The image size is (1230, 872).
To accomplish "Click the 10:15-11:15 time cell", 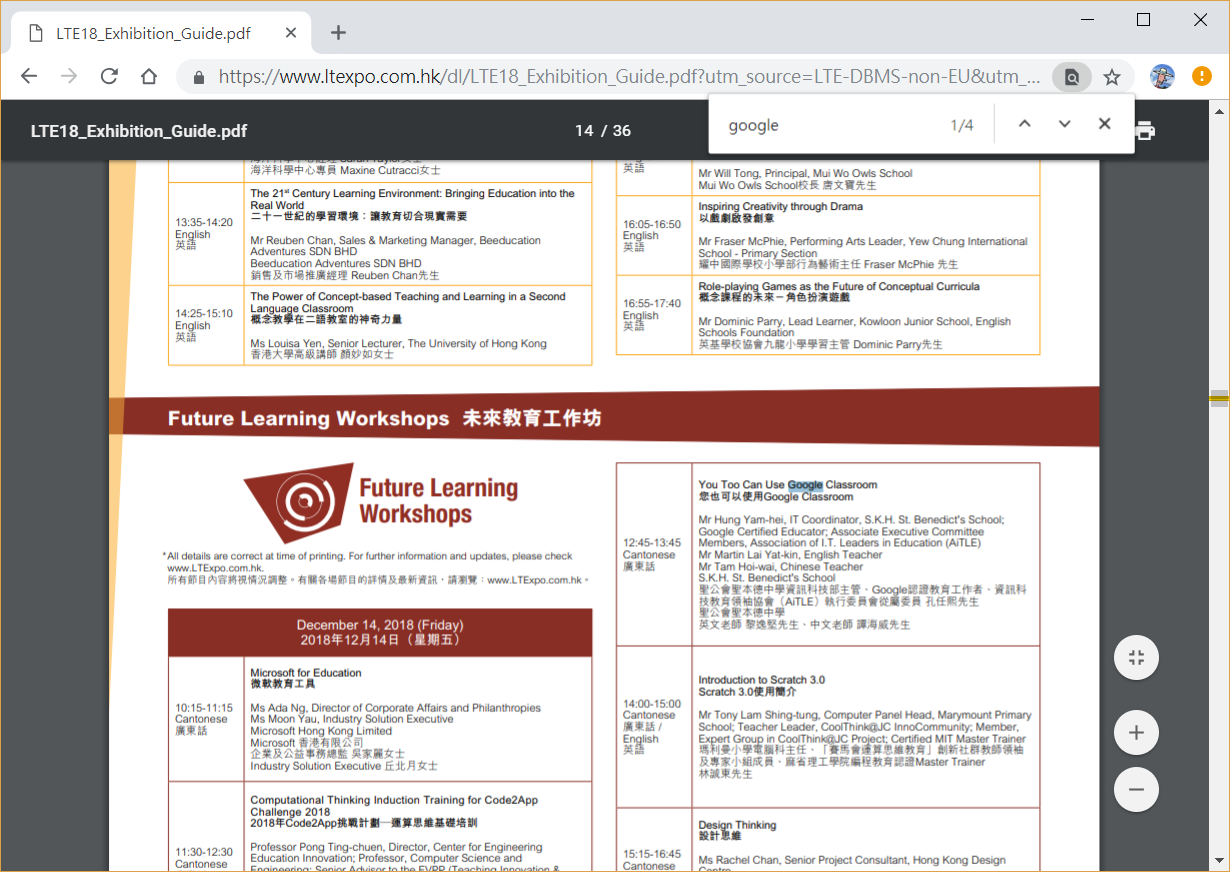I will pos(204,719).
